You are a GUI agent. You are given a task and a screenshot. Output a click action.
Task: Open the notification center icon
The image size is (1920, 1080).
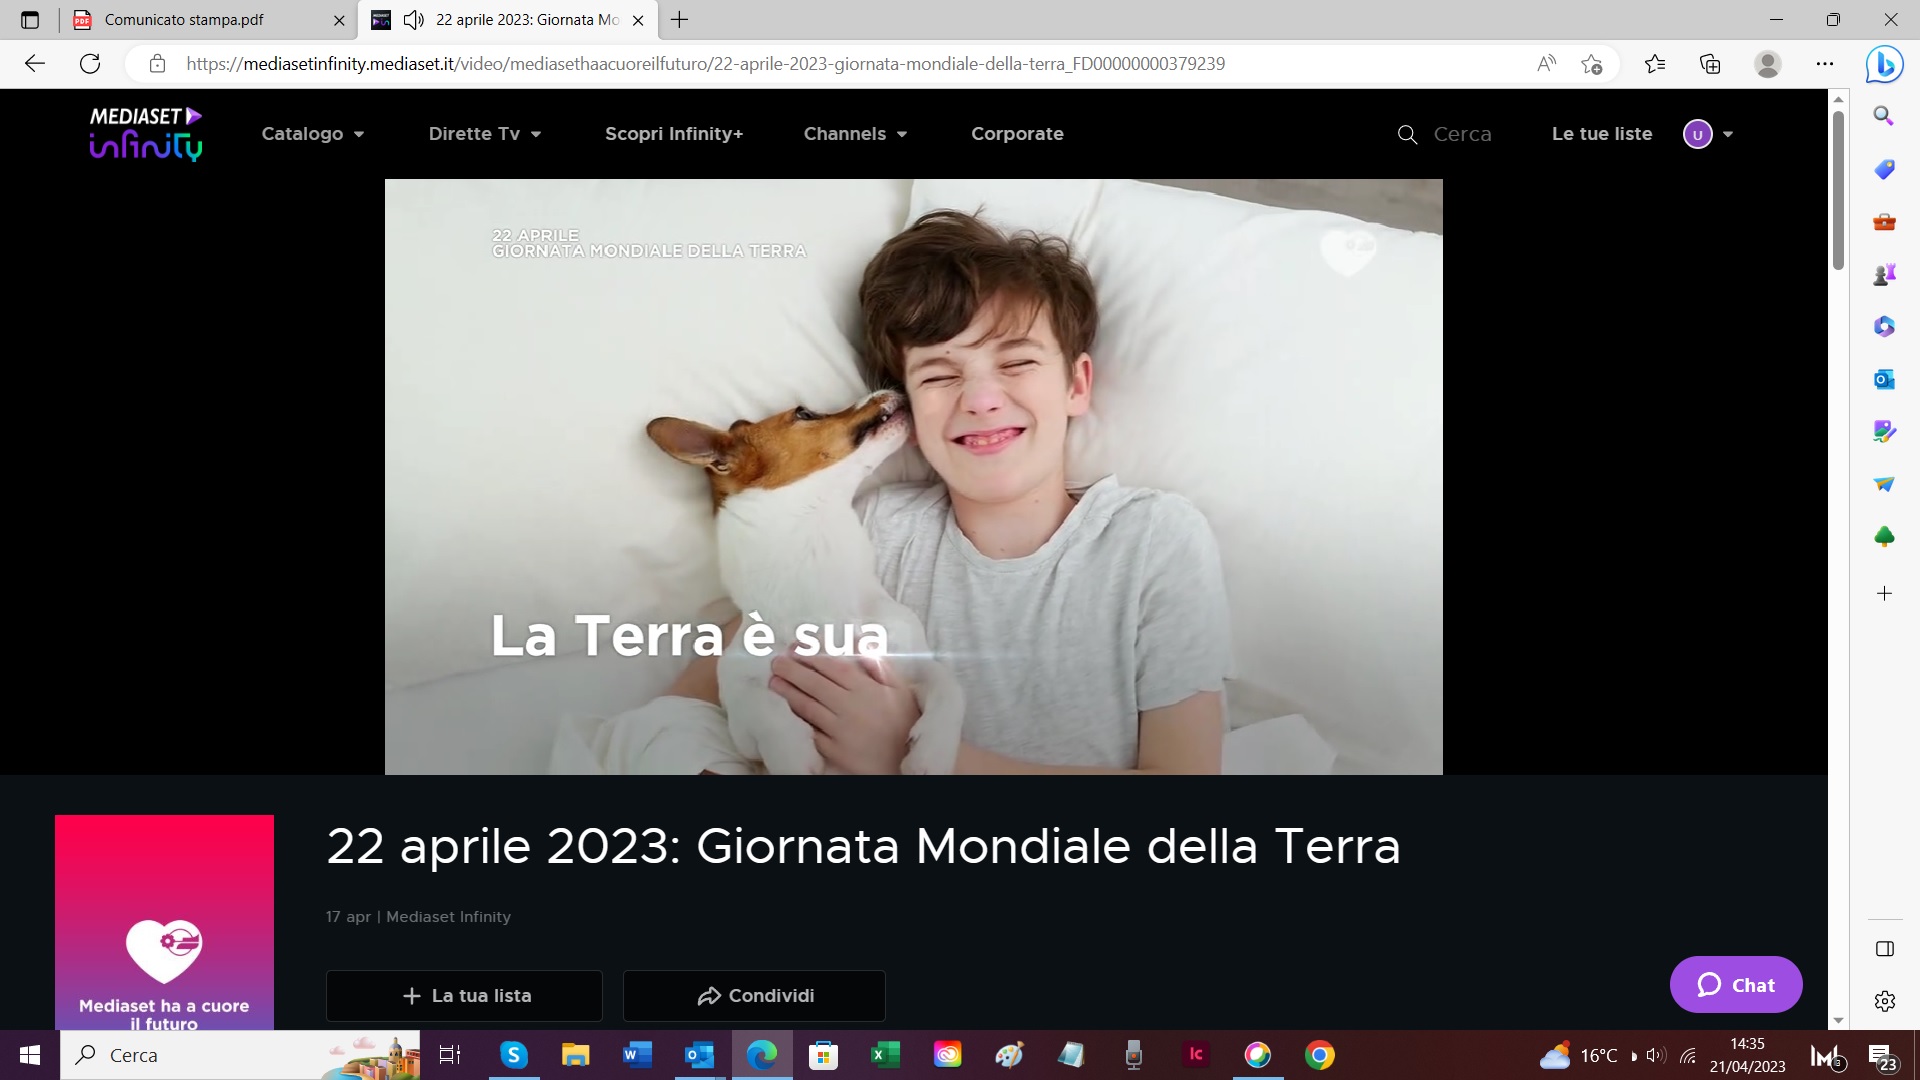[1883, 1056]
